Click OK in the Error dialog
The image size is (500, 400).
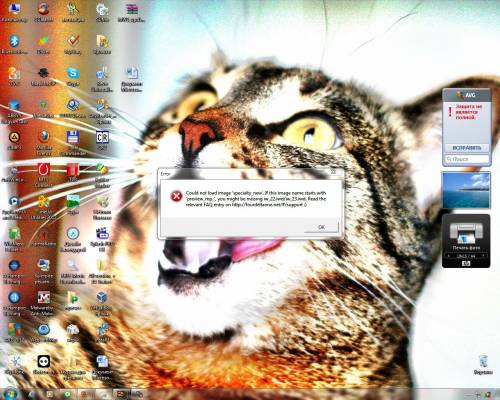coord(321,227)
